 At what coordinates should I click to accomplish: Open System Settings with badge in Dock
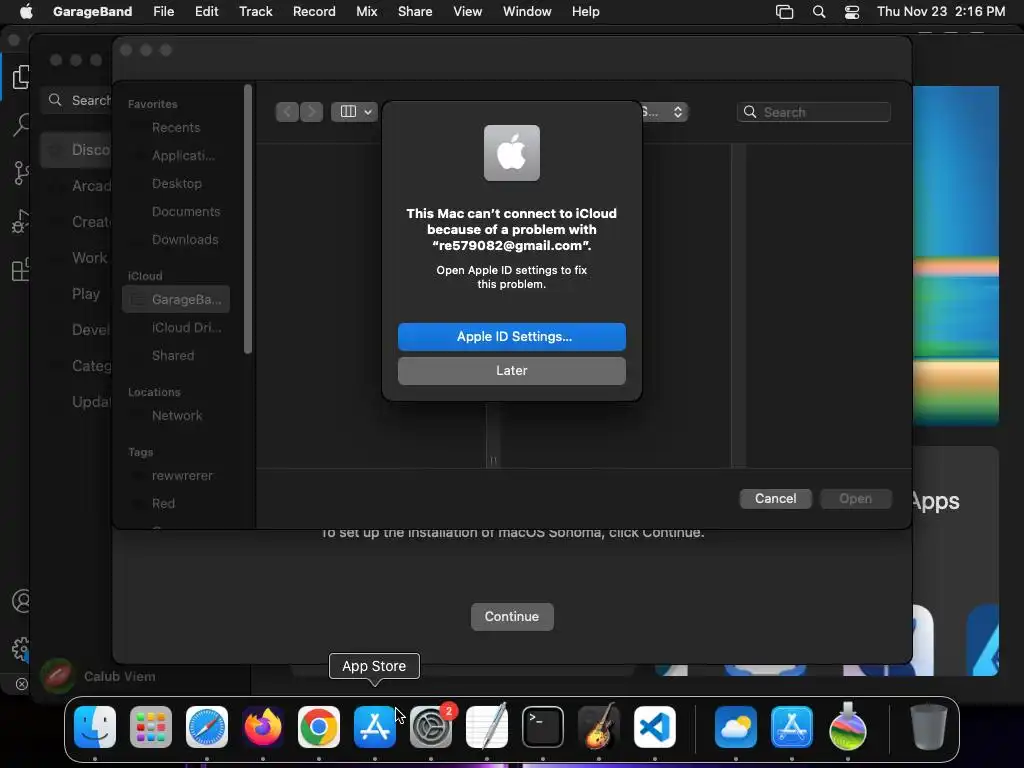tap(431, 727)
